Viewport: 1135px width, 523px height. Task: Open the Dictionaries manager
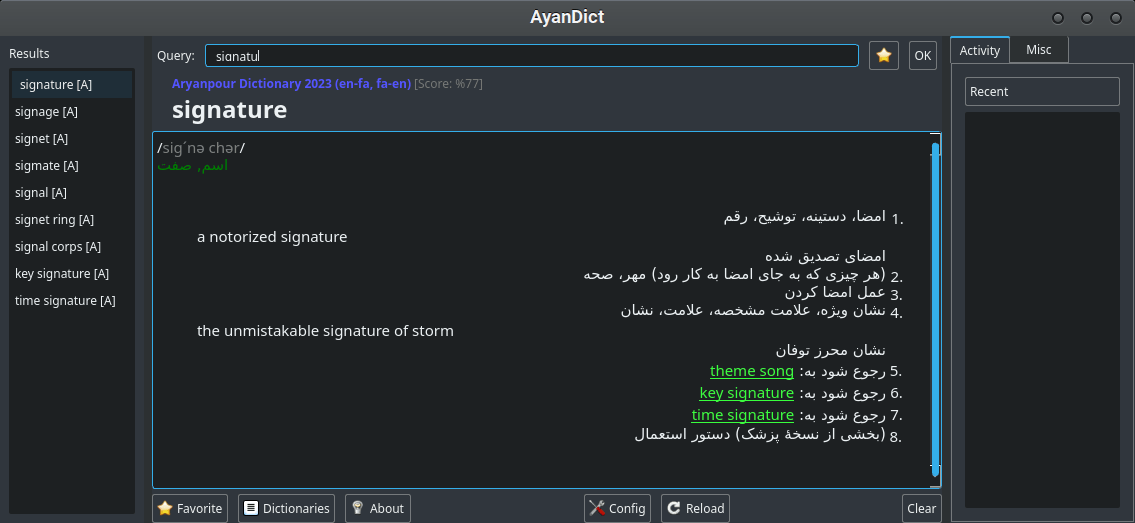tap(287, 509)
